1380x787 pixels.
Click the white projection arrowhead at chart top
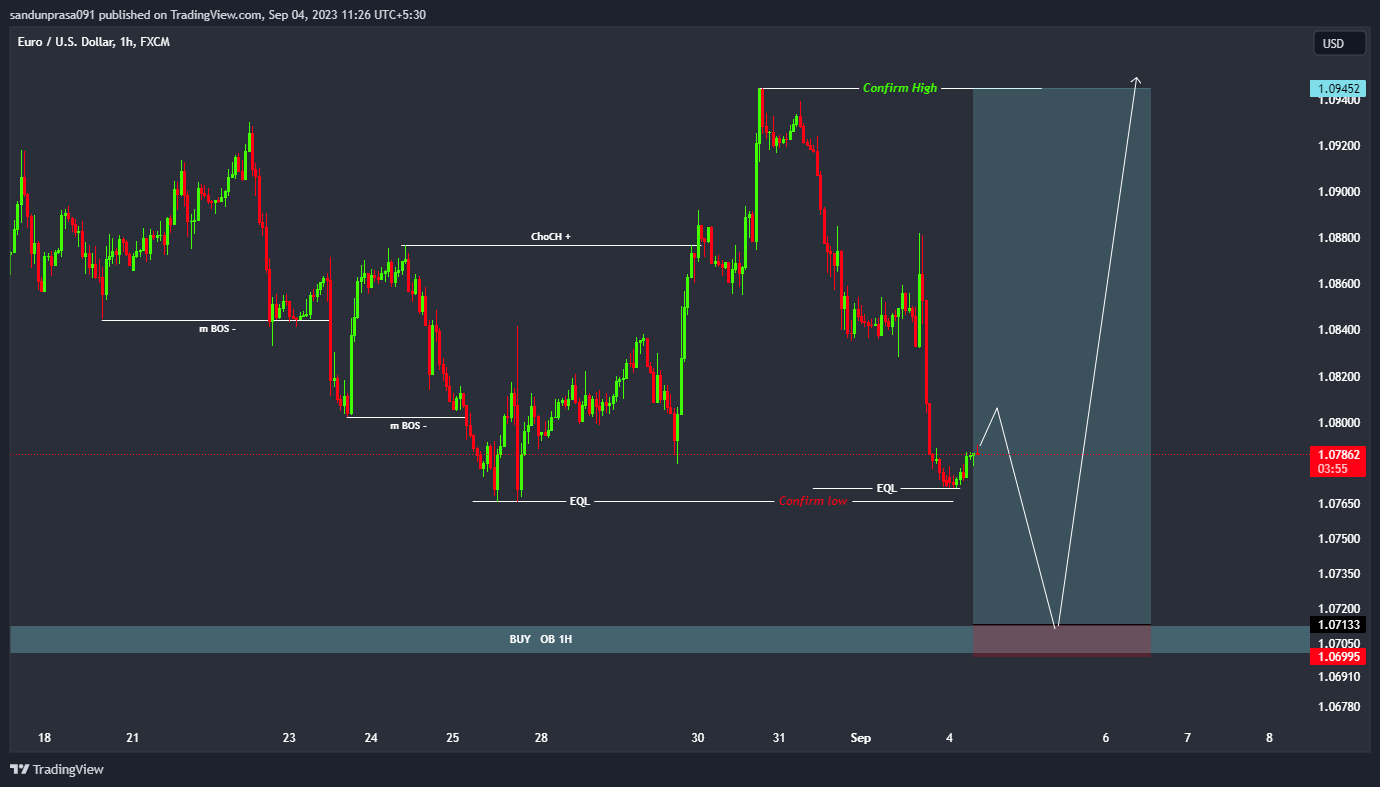click(x=1136, y=79)
